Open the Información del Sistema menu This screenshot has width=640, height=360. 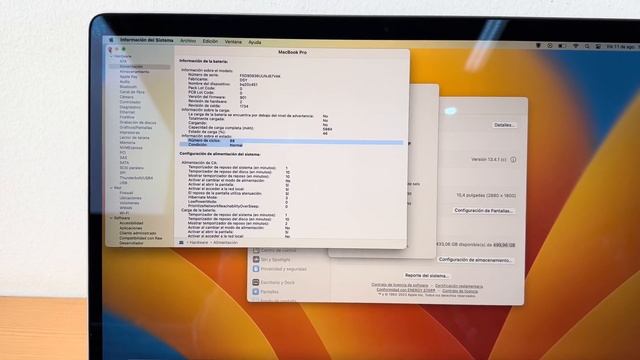pyautogui.click(x=147, y=40)
